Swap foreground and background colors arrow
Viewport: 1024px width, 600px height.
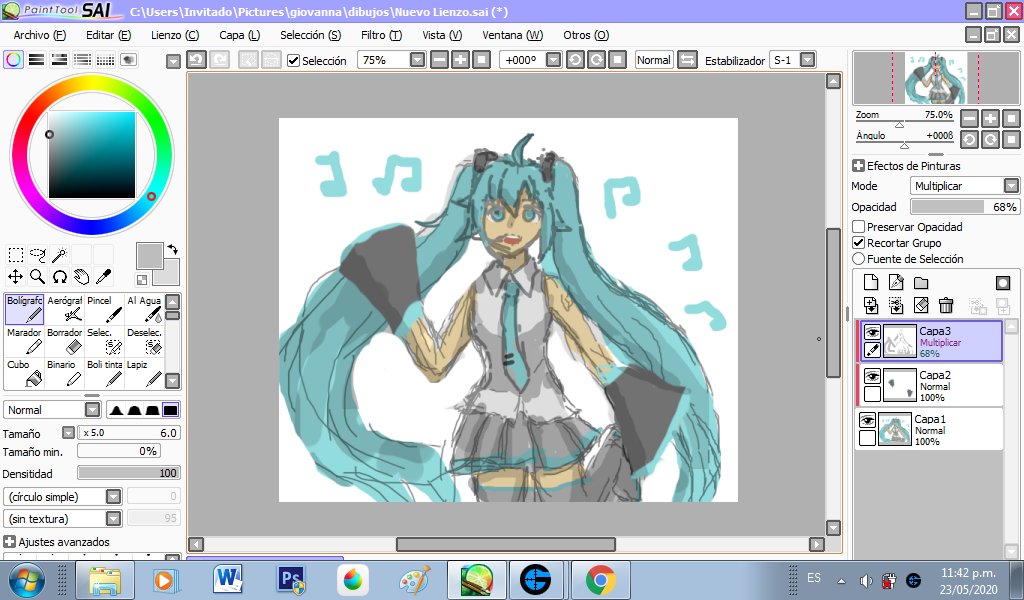click(172, 249)
